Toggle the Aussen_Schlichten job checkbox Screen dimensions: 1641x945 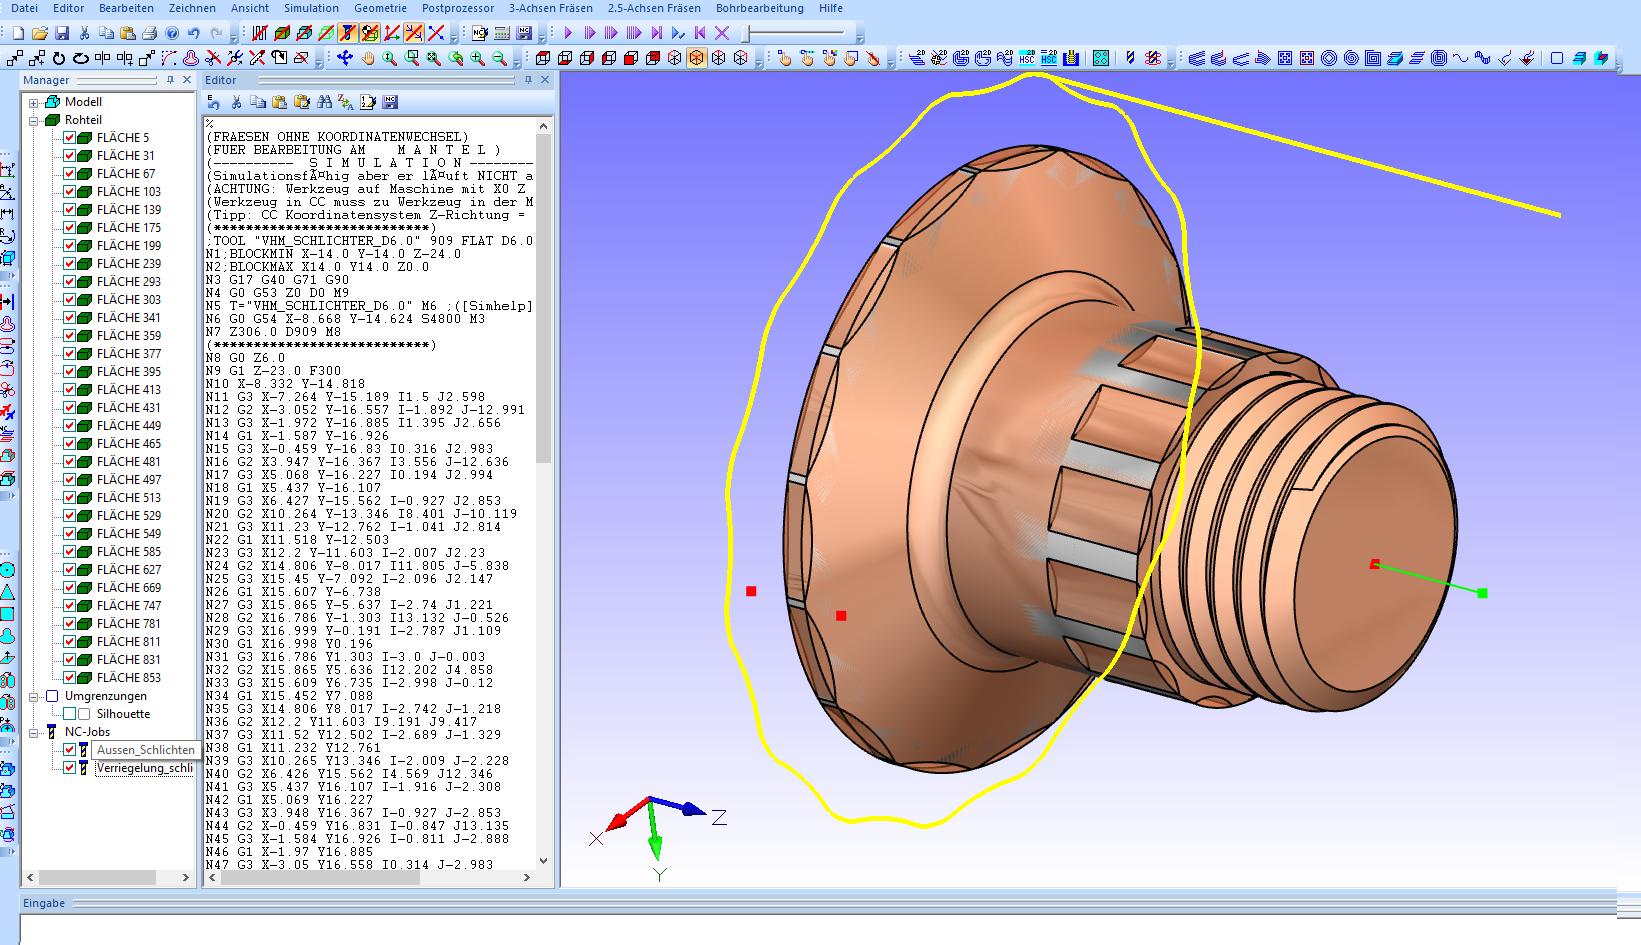click(x=70, y=750)
